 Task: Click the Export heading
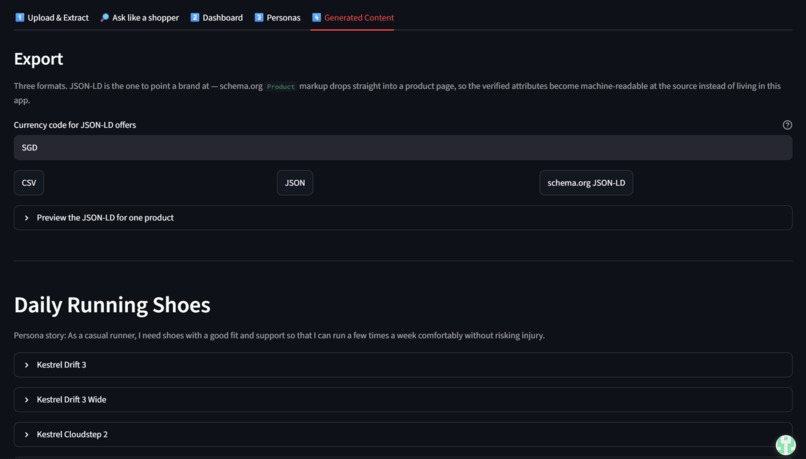pos(39,59)
